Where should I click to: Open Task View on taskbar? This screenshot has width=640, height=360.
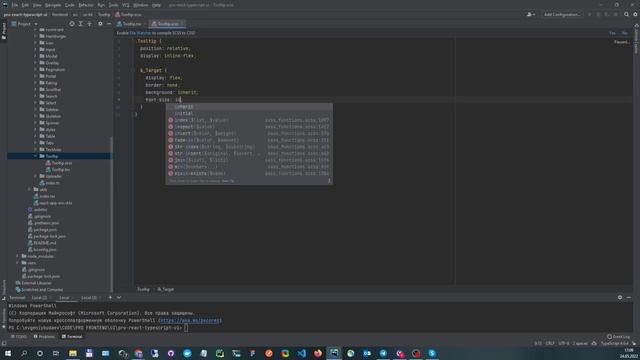pyautogui.click(x=56, y=353)
